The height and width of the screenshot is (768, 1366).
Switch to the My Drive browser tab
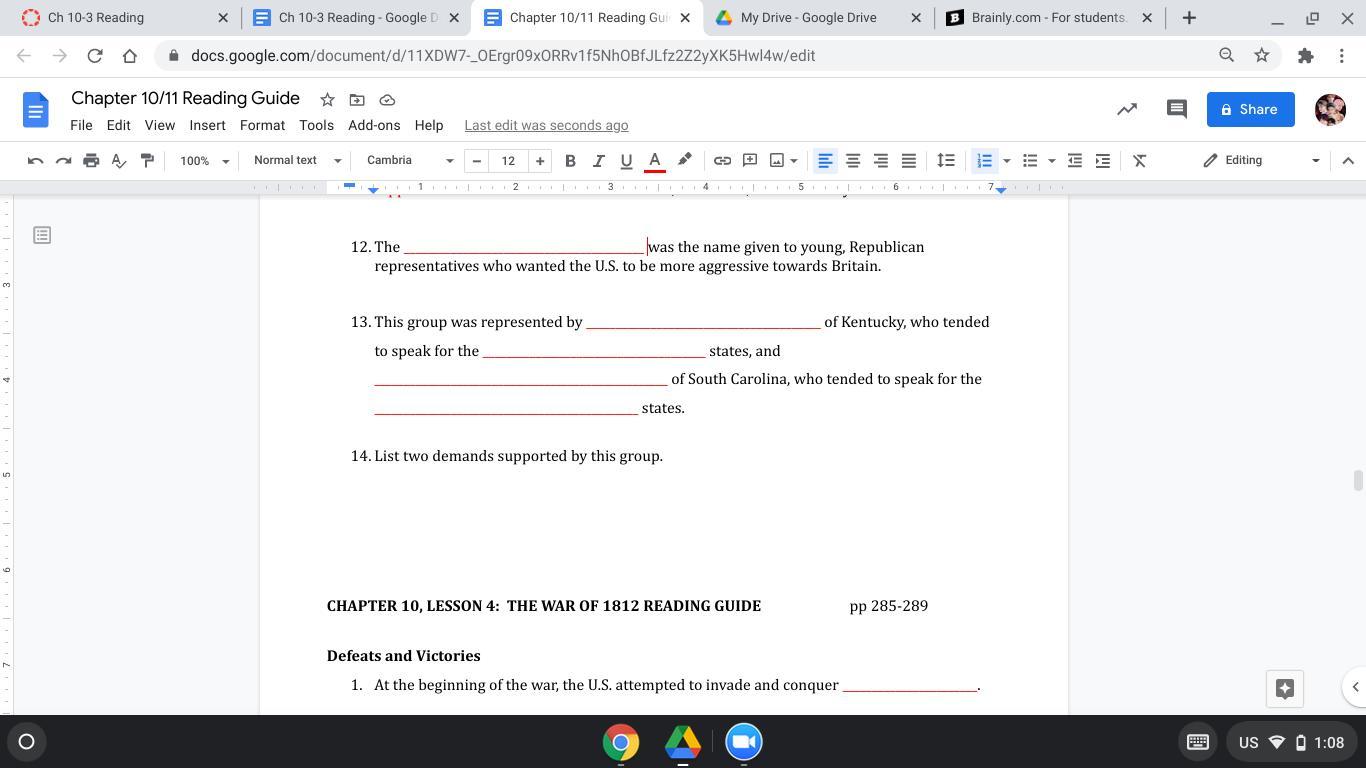point(808,17)
